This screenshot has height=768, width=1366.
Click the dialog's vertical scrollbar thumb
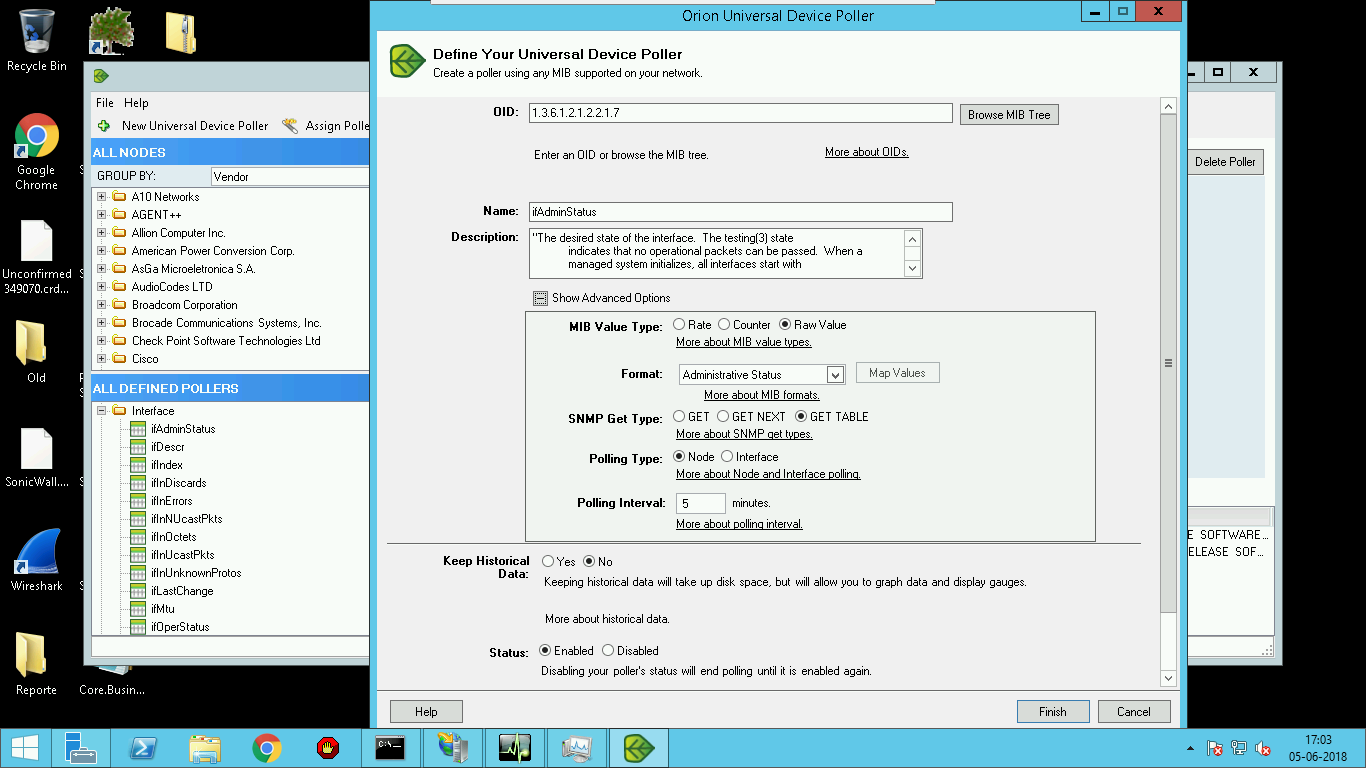[1168, 364]
